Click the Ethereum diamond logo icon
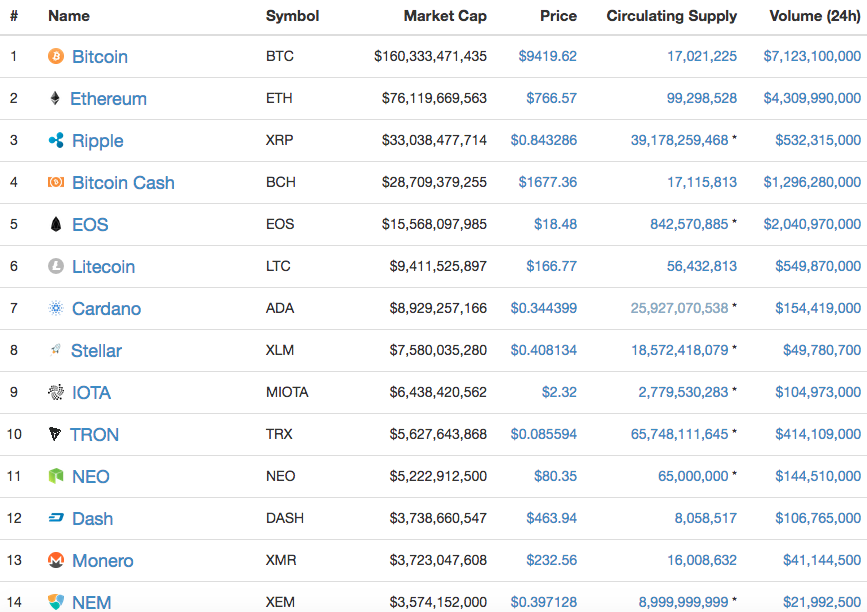The height and width of the screenshot is (612, 867). pos(55,98)
